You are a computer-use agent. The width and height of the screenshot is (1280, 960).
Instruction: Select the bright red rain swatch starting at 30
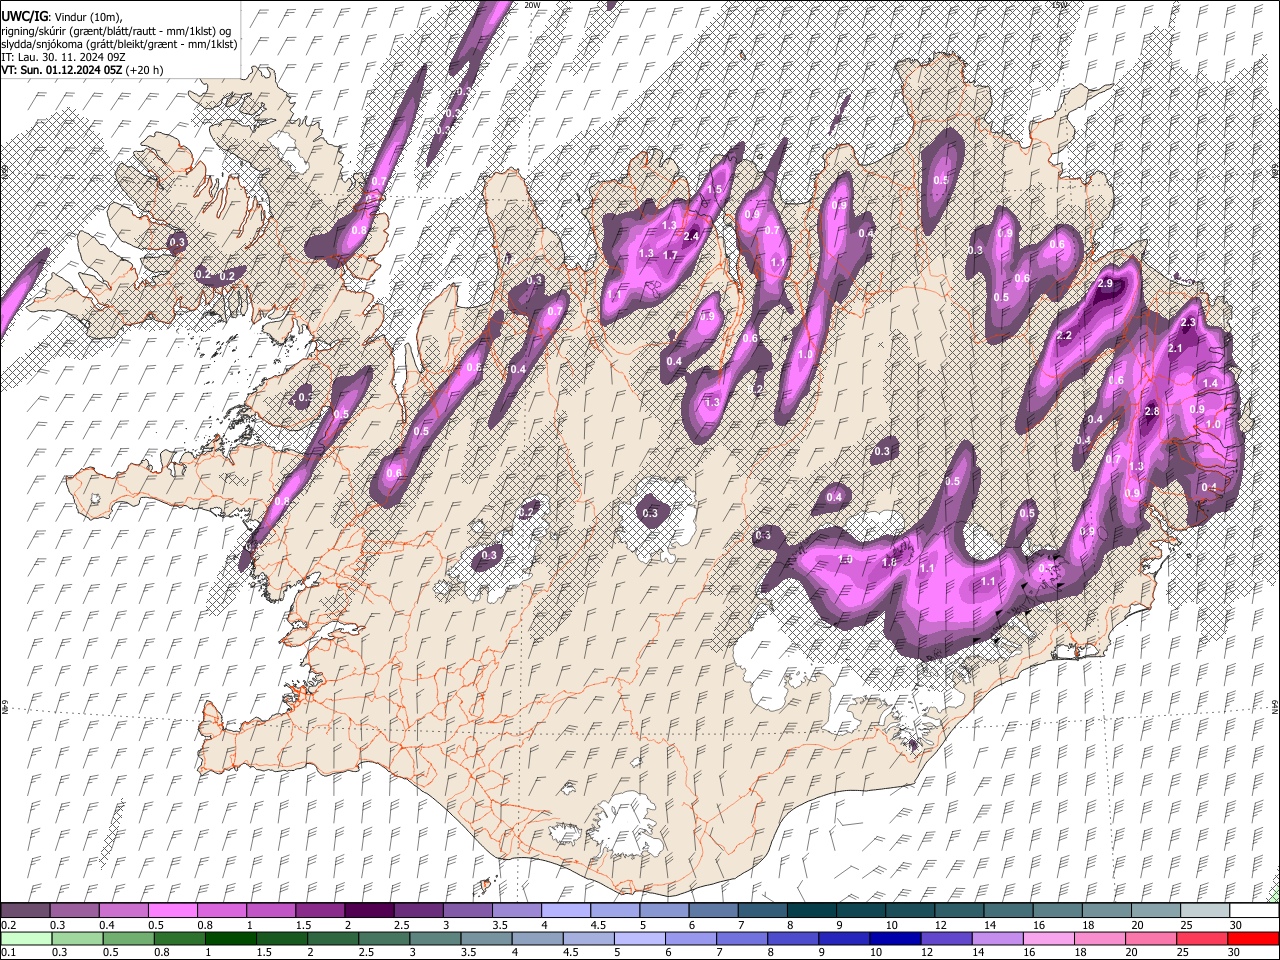(1253, 938)
